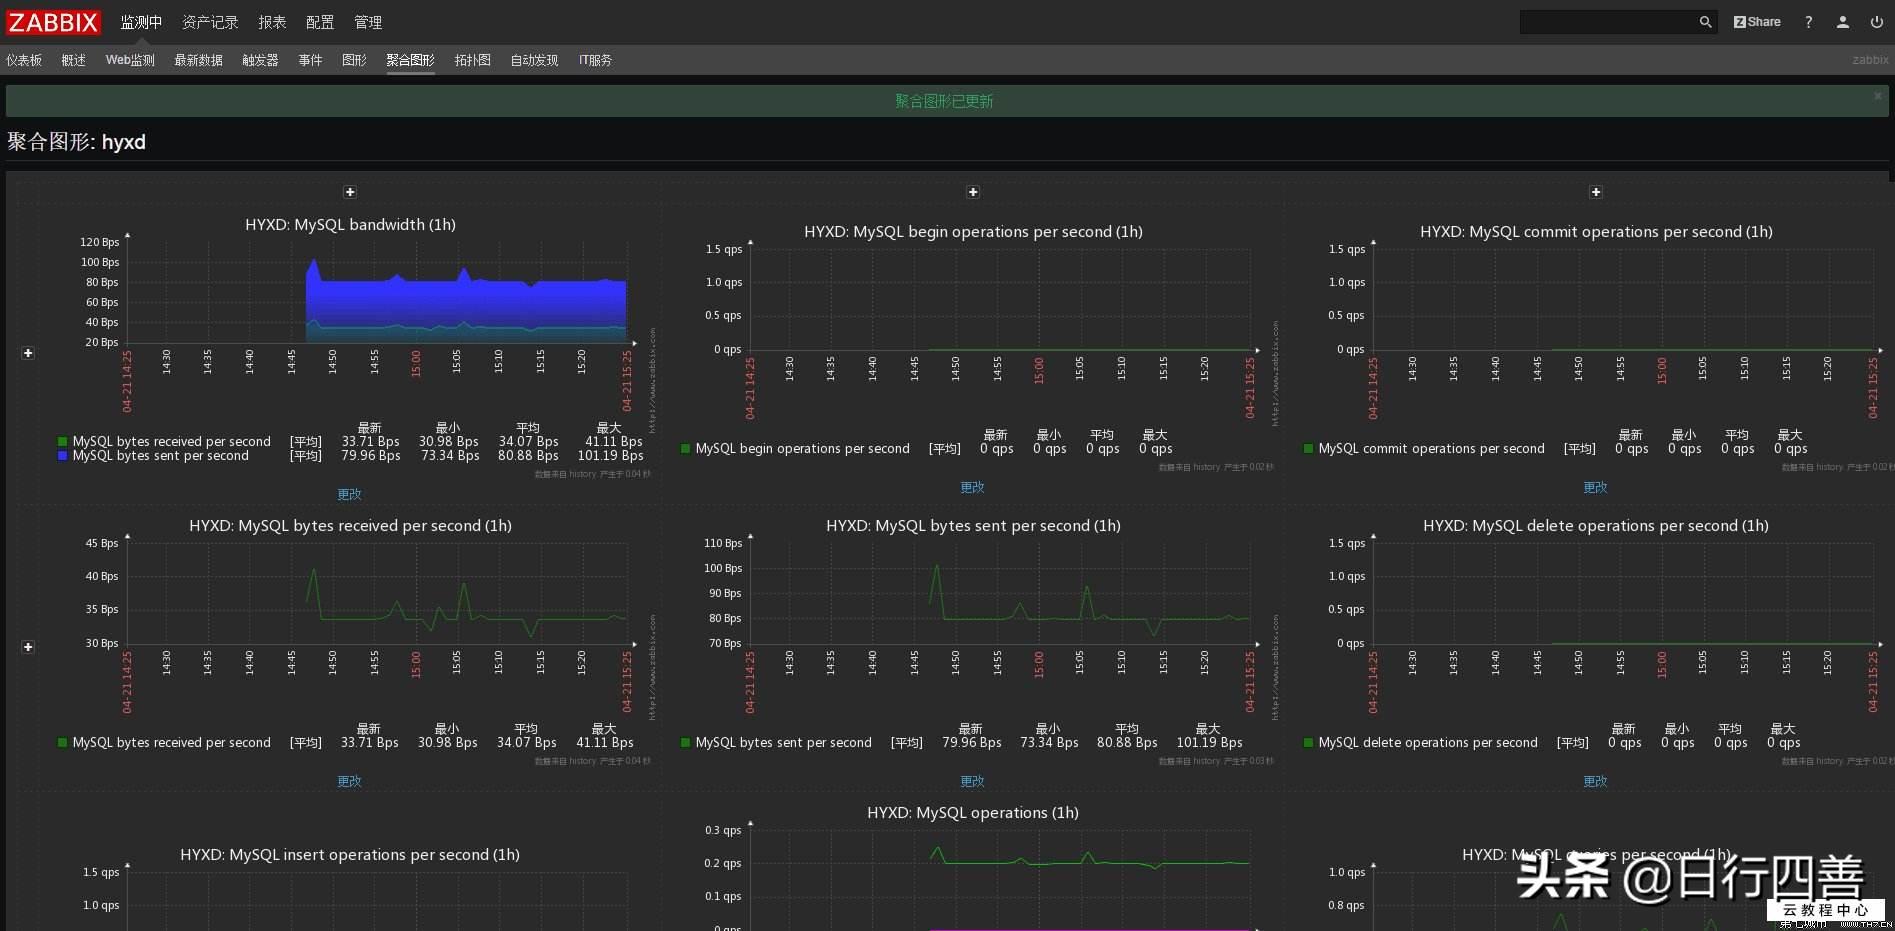Click plus icon left of bytes received graph
The width and height of the screenshot is (1895, 931).
coord(28,647)
